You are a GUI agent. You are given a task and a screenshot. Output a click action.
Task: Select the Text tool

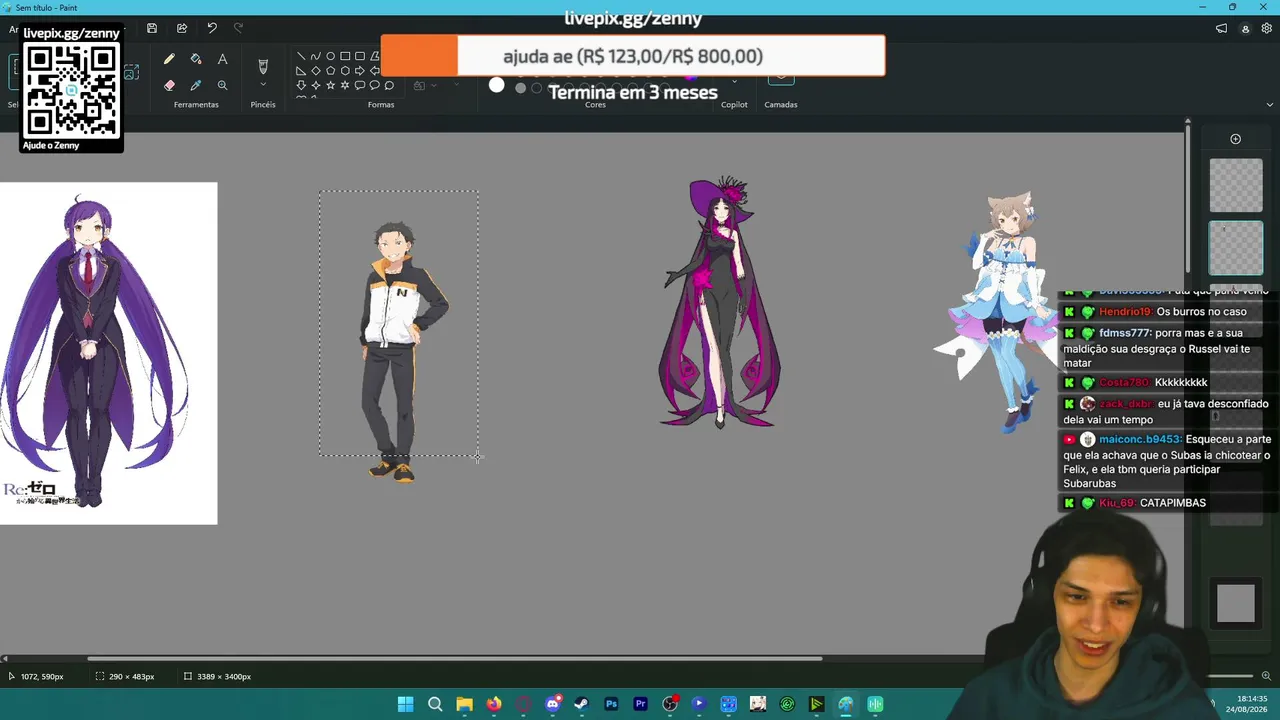(x=222, y=60)
